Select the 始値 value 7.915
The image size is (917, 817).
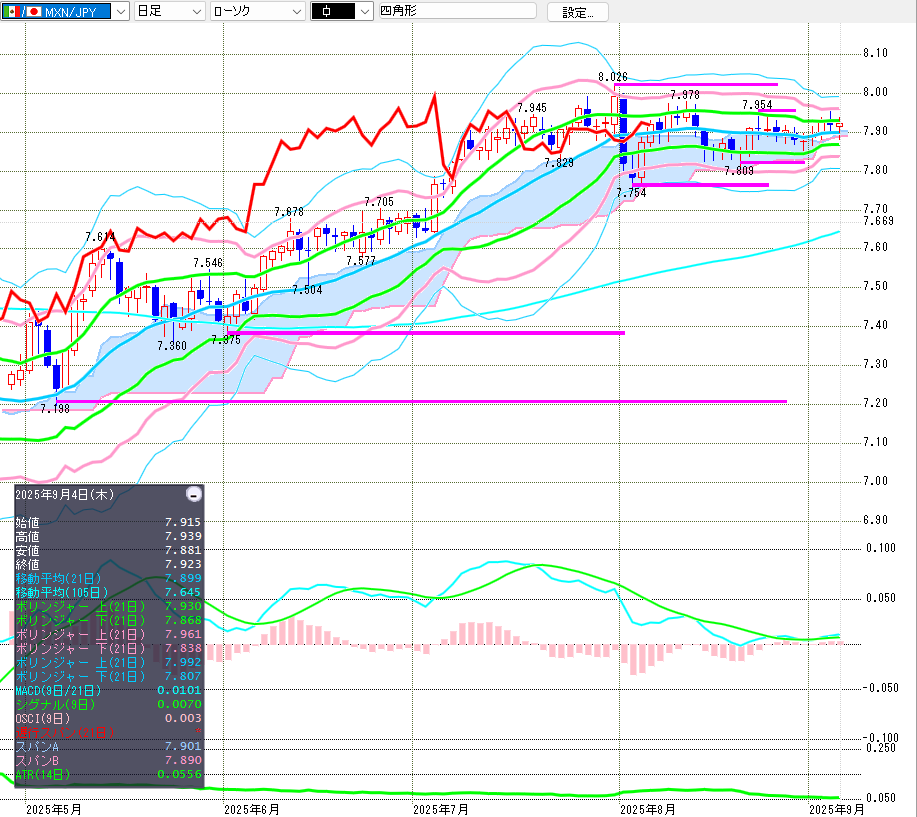pos(182,522)
